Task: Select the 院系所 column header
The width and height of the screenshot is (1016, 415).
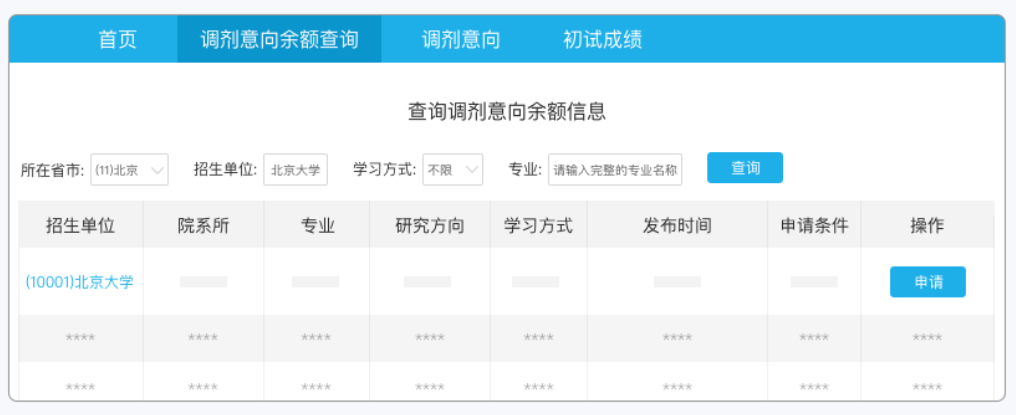Action: tap(203, 225)
